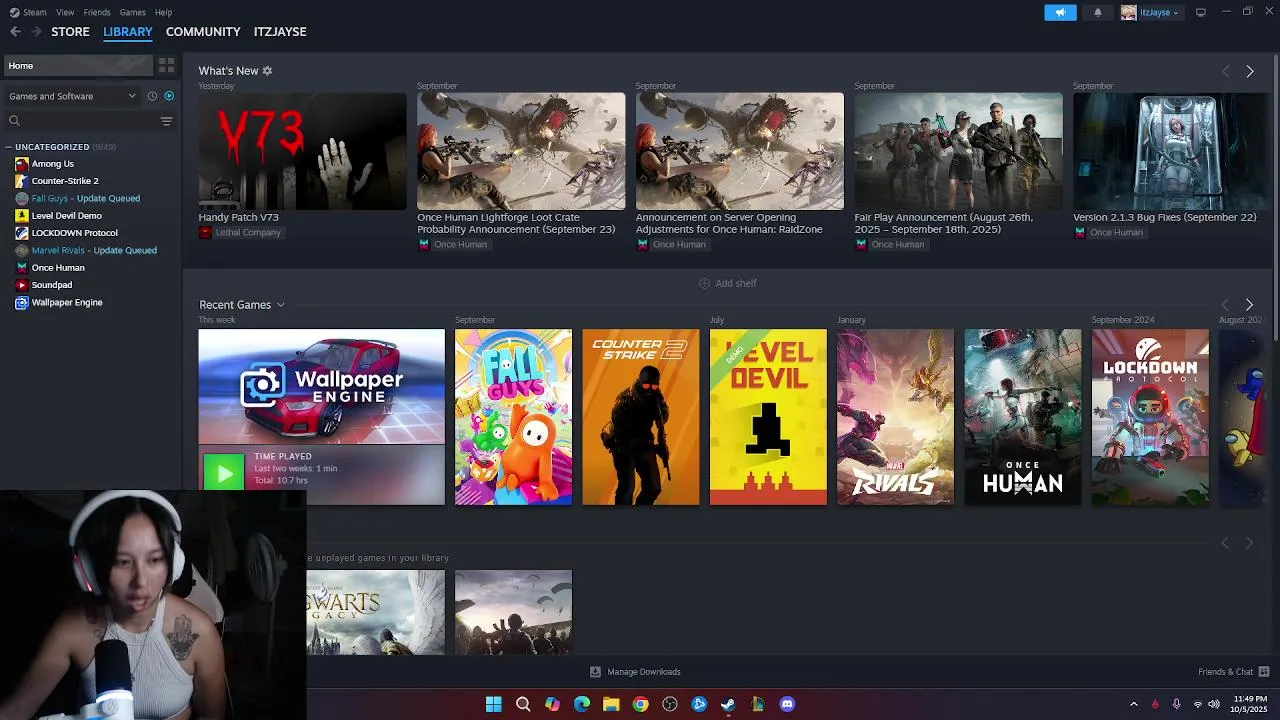The image size is (1280, 720).
Task: Open Marvel Rivals game cover
Action: pos(895,417)
